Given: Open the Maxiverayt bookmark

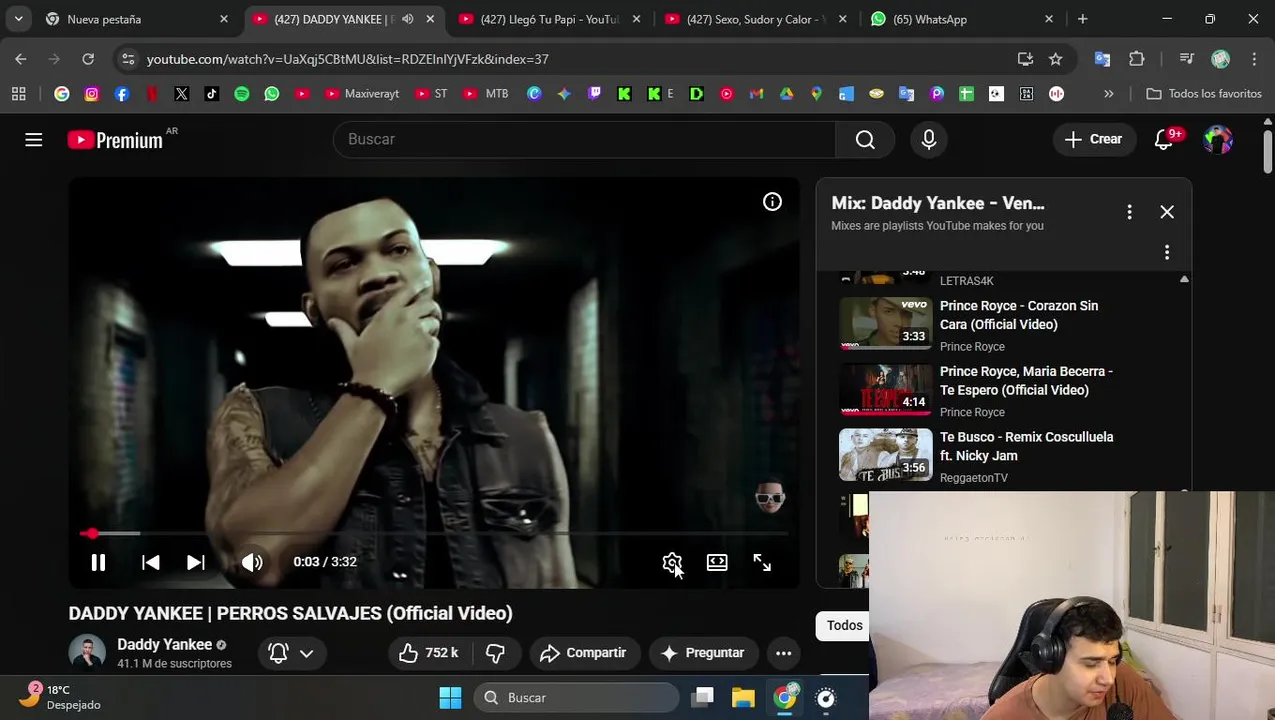Looking at the screenshot, I should click(x=361, y=94).
